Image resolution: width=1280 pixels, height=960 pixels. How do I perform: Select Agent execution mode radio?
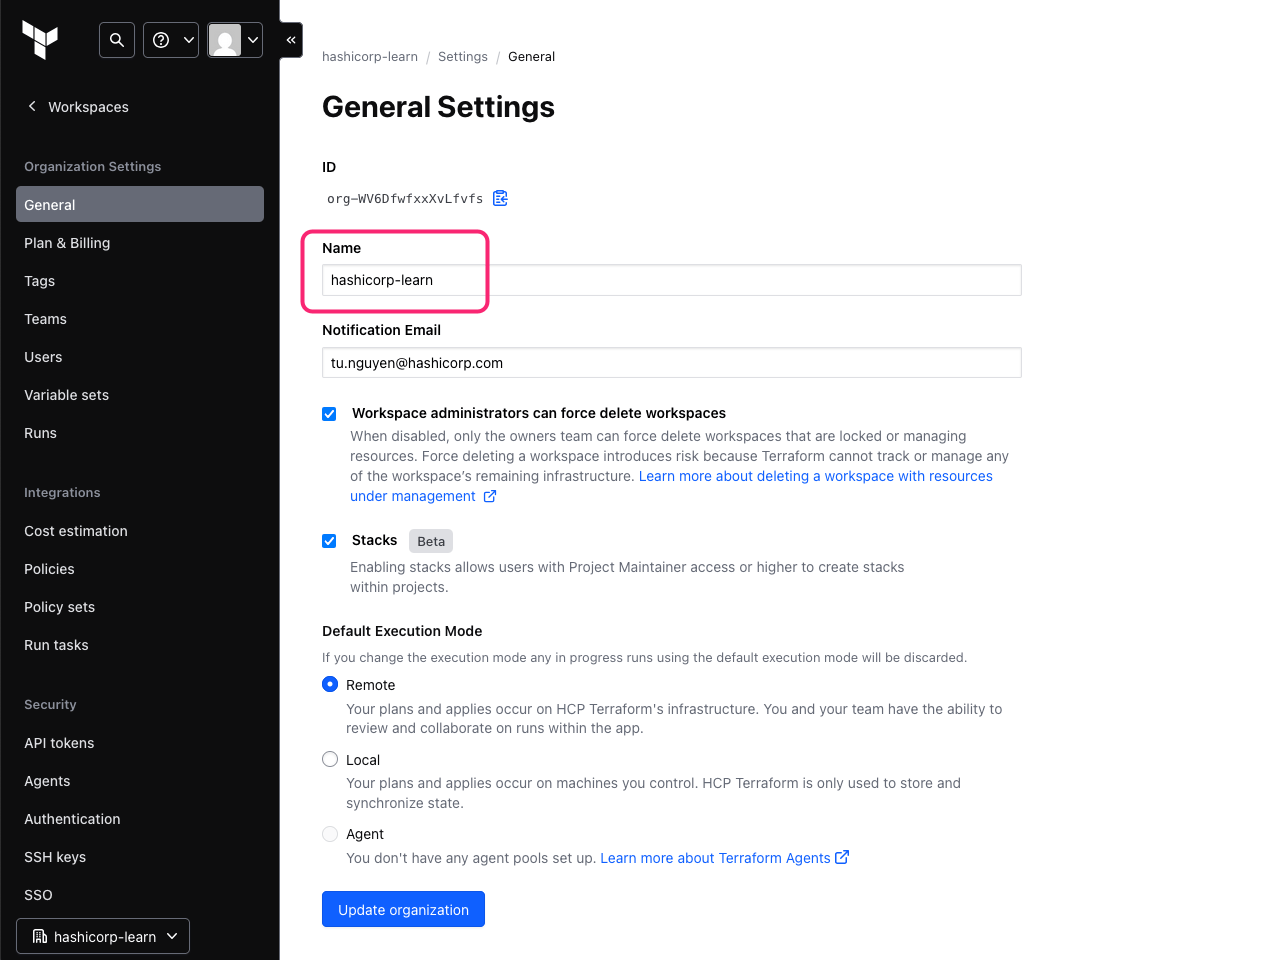(330, 833)
